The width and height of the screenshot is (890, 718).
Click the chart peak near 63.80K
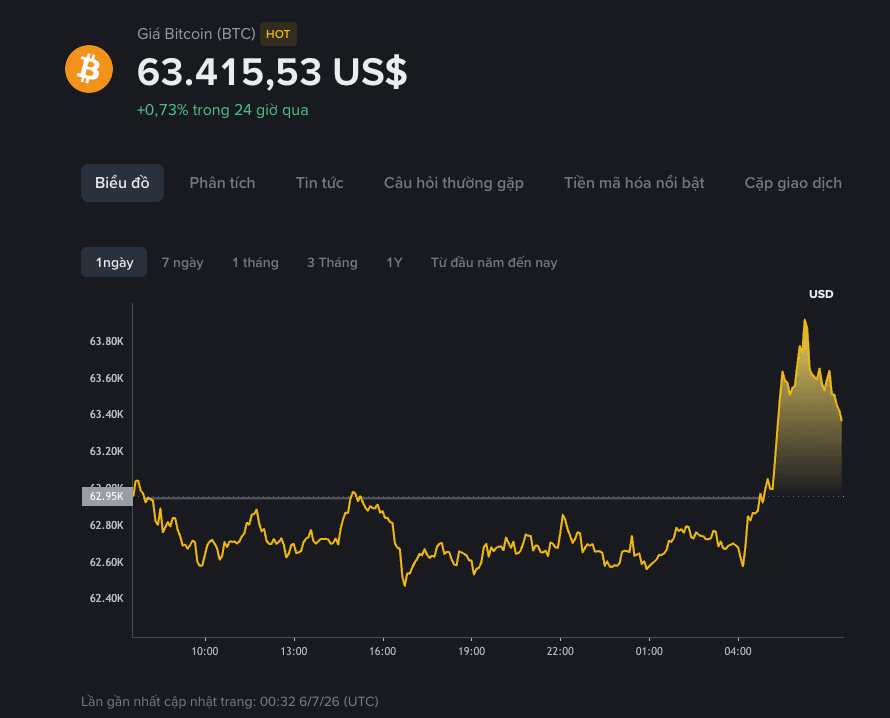[x=805, y=321]
